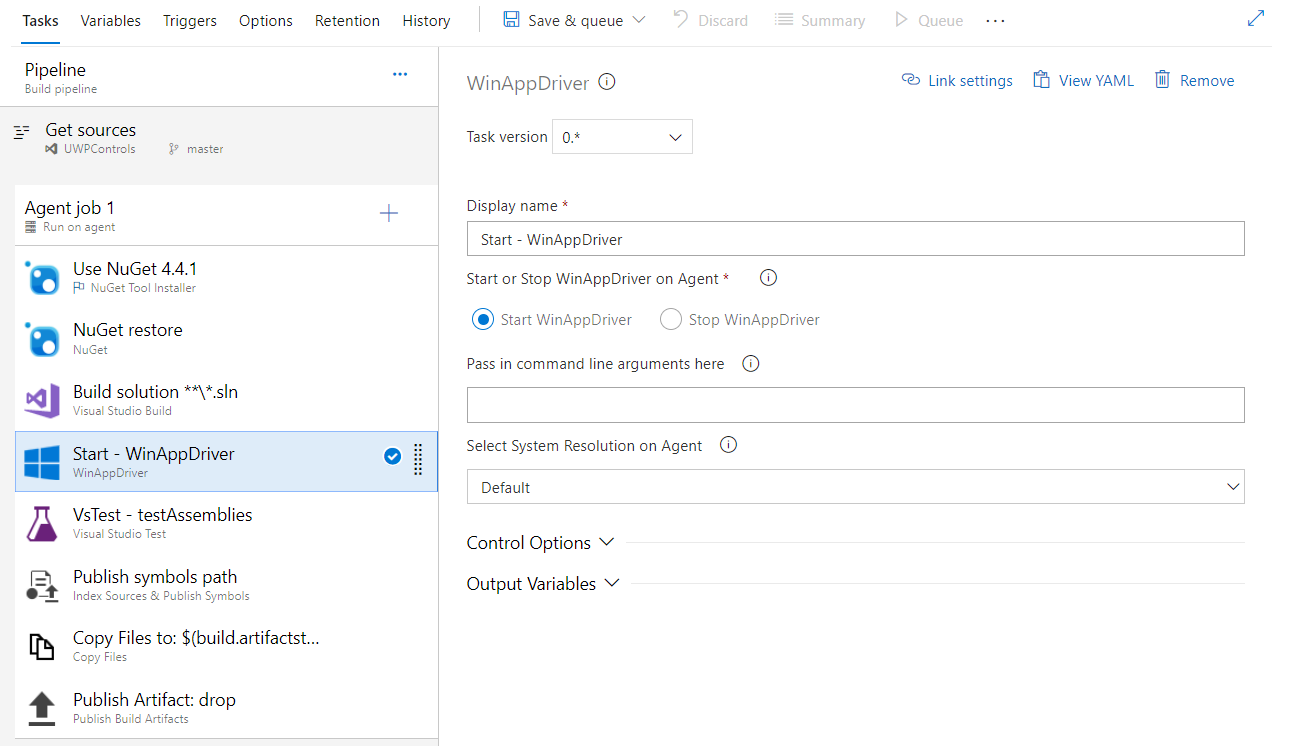
Task: Select the Copy Files to task
Action: 227,646
